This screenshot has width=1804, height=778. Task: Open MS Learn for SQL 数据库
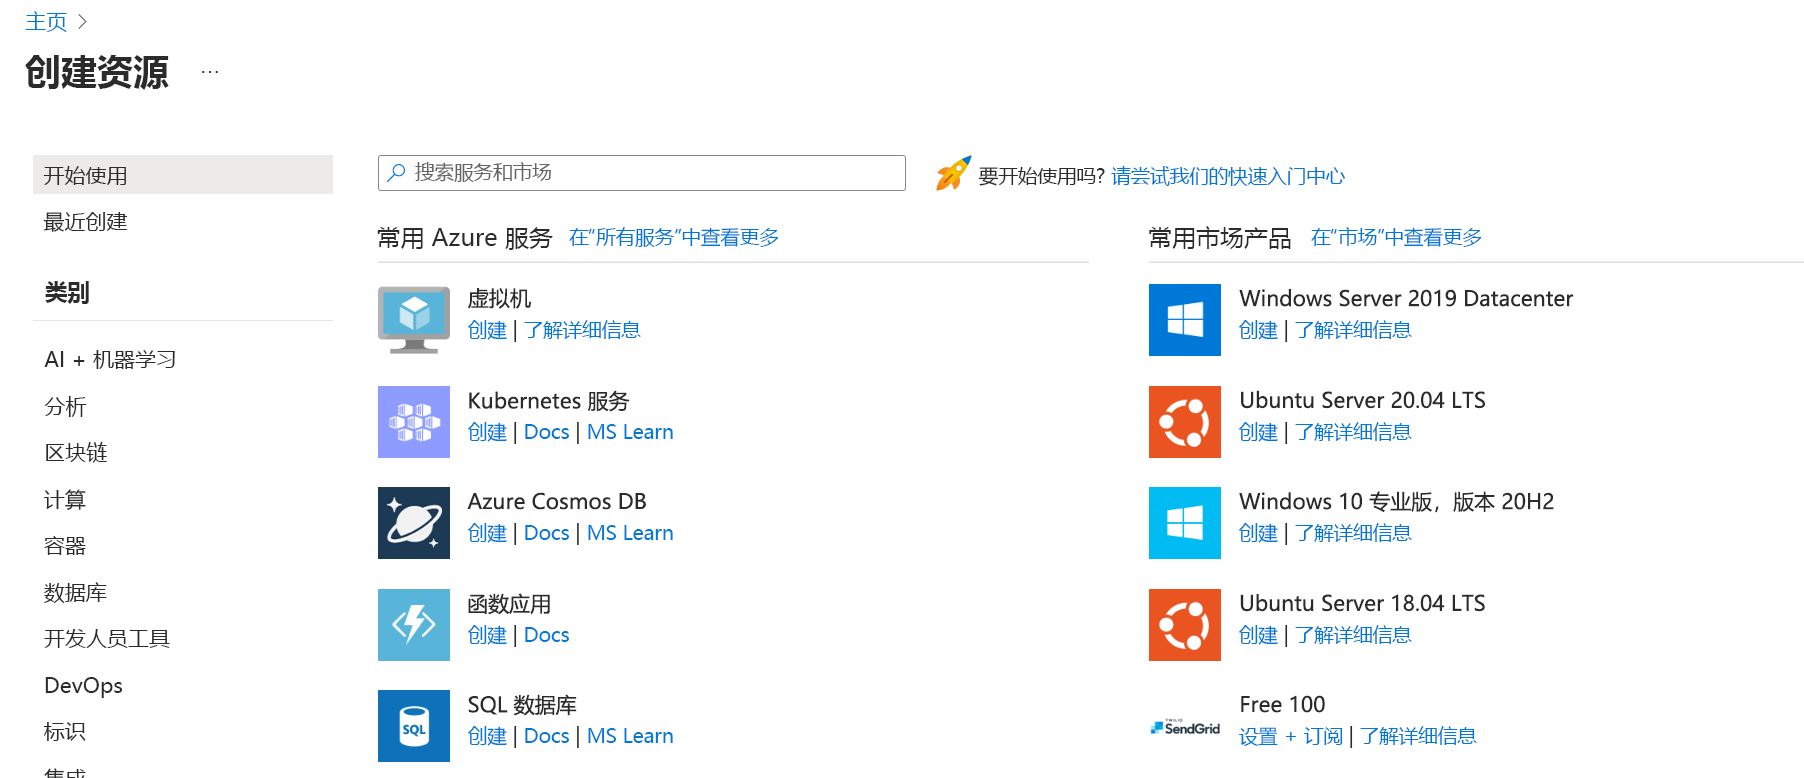point(630,736)
